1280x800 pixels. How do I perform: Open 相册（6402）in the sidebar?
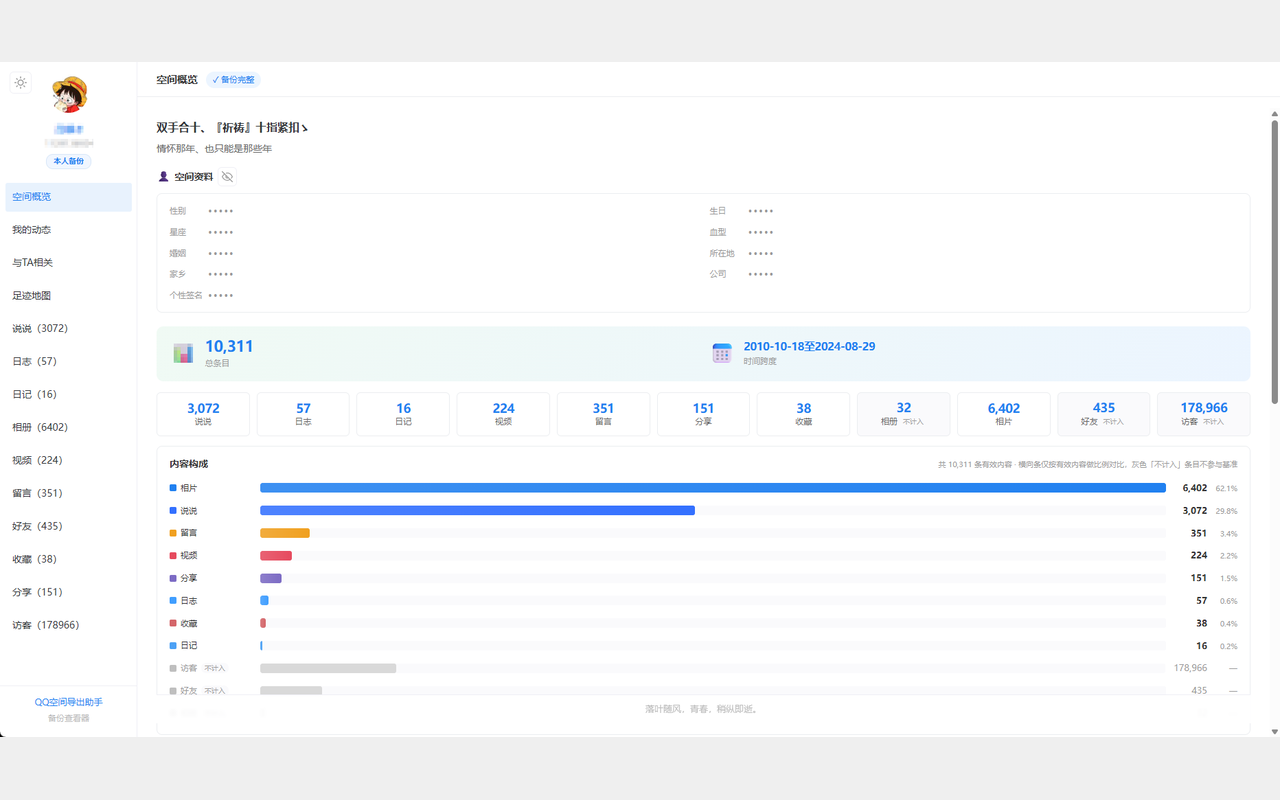coord(68,428)
